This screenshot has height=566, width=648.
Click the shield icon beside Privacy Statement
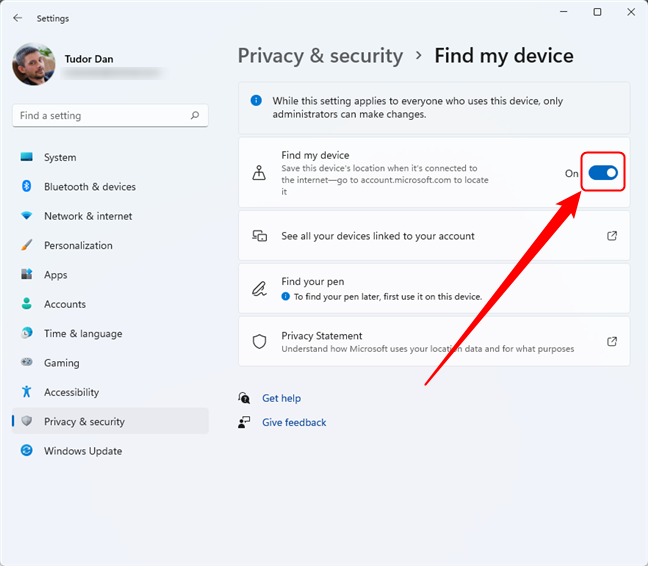coord(259,342)
